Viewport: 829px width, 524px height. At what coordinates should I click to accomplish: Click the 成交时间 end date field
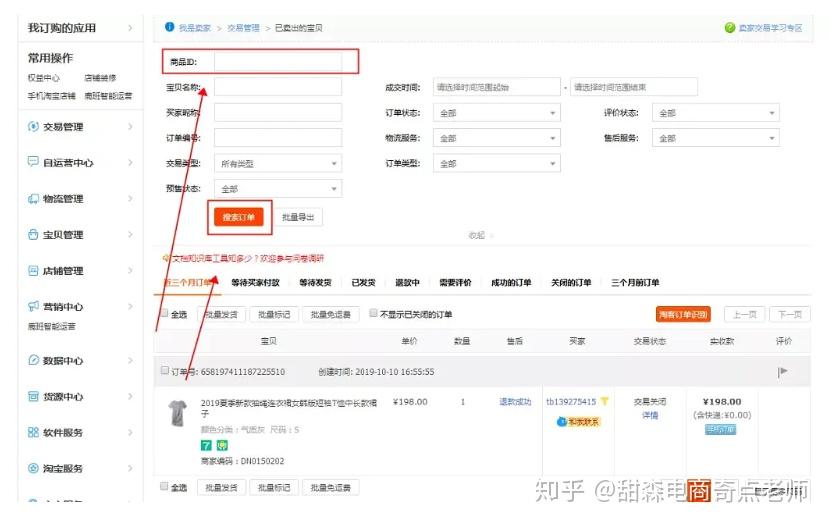click(x=633, y=87)
